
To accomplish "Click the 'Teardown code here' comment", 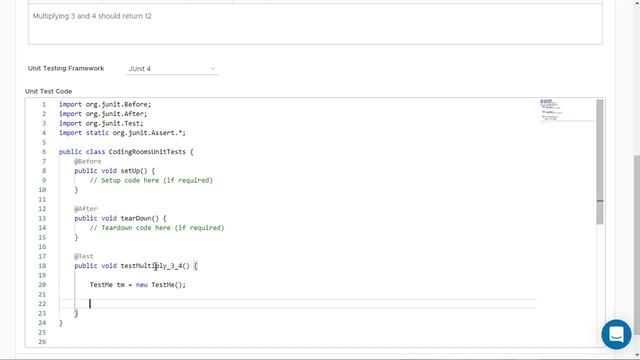I will [x=157, y=228].
